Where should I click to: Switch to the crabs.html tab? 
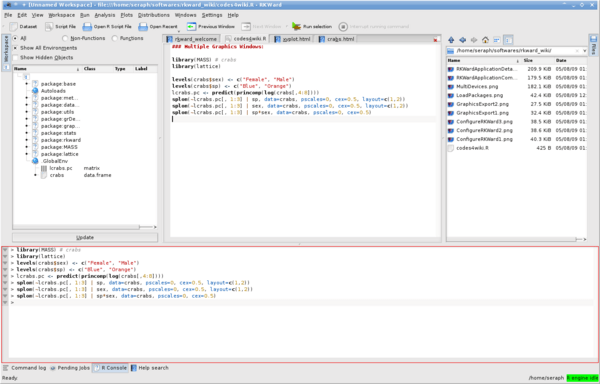click(x=337, y=39)
